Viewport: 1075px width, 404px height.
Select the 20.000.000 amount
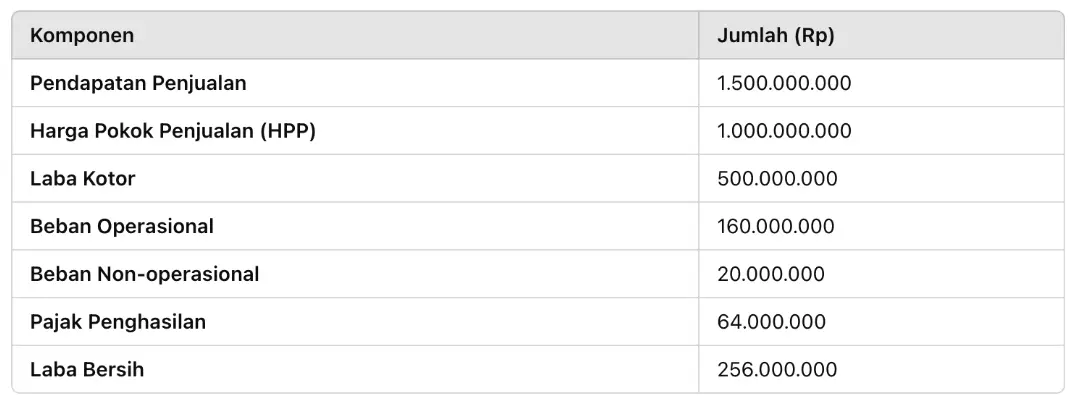pos(771,274)
